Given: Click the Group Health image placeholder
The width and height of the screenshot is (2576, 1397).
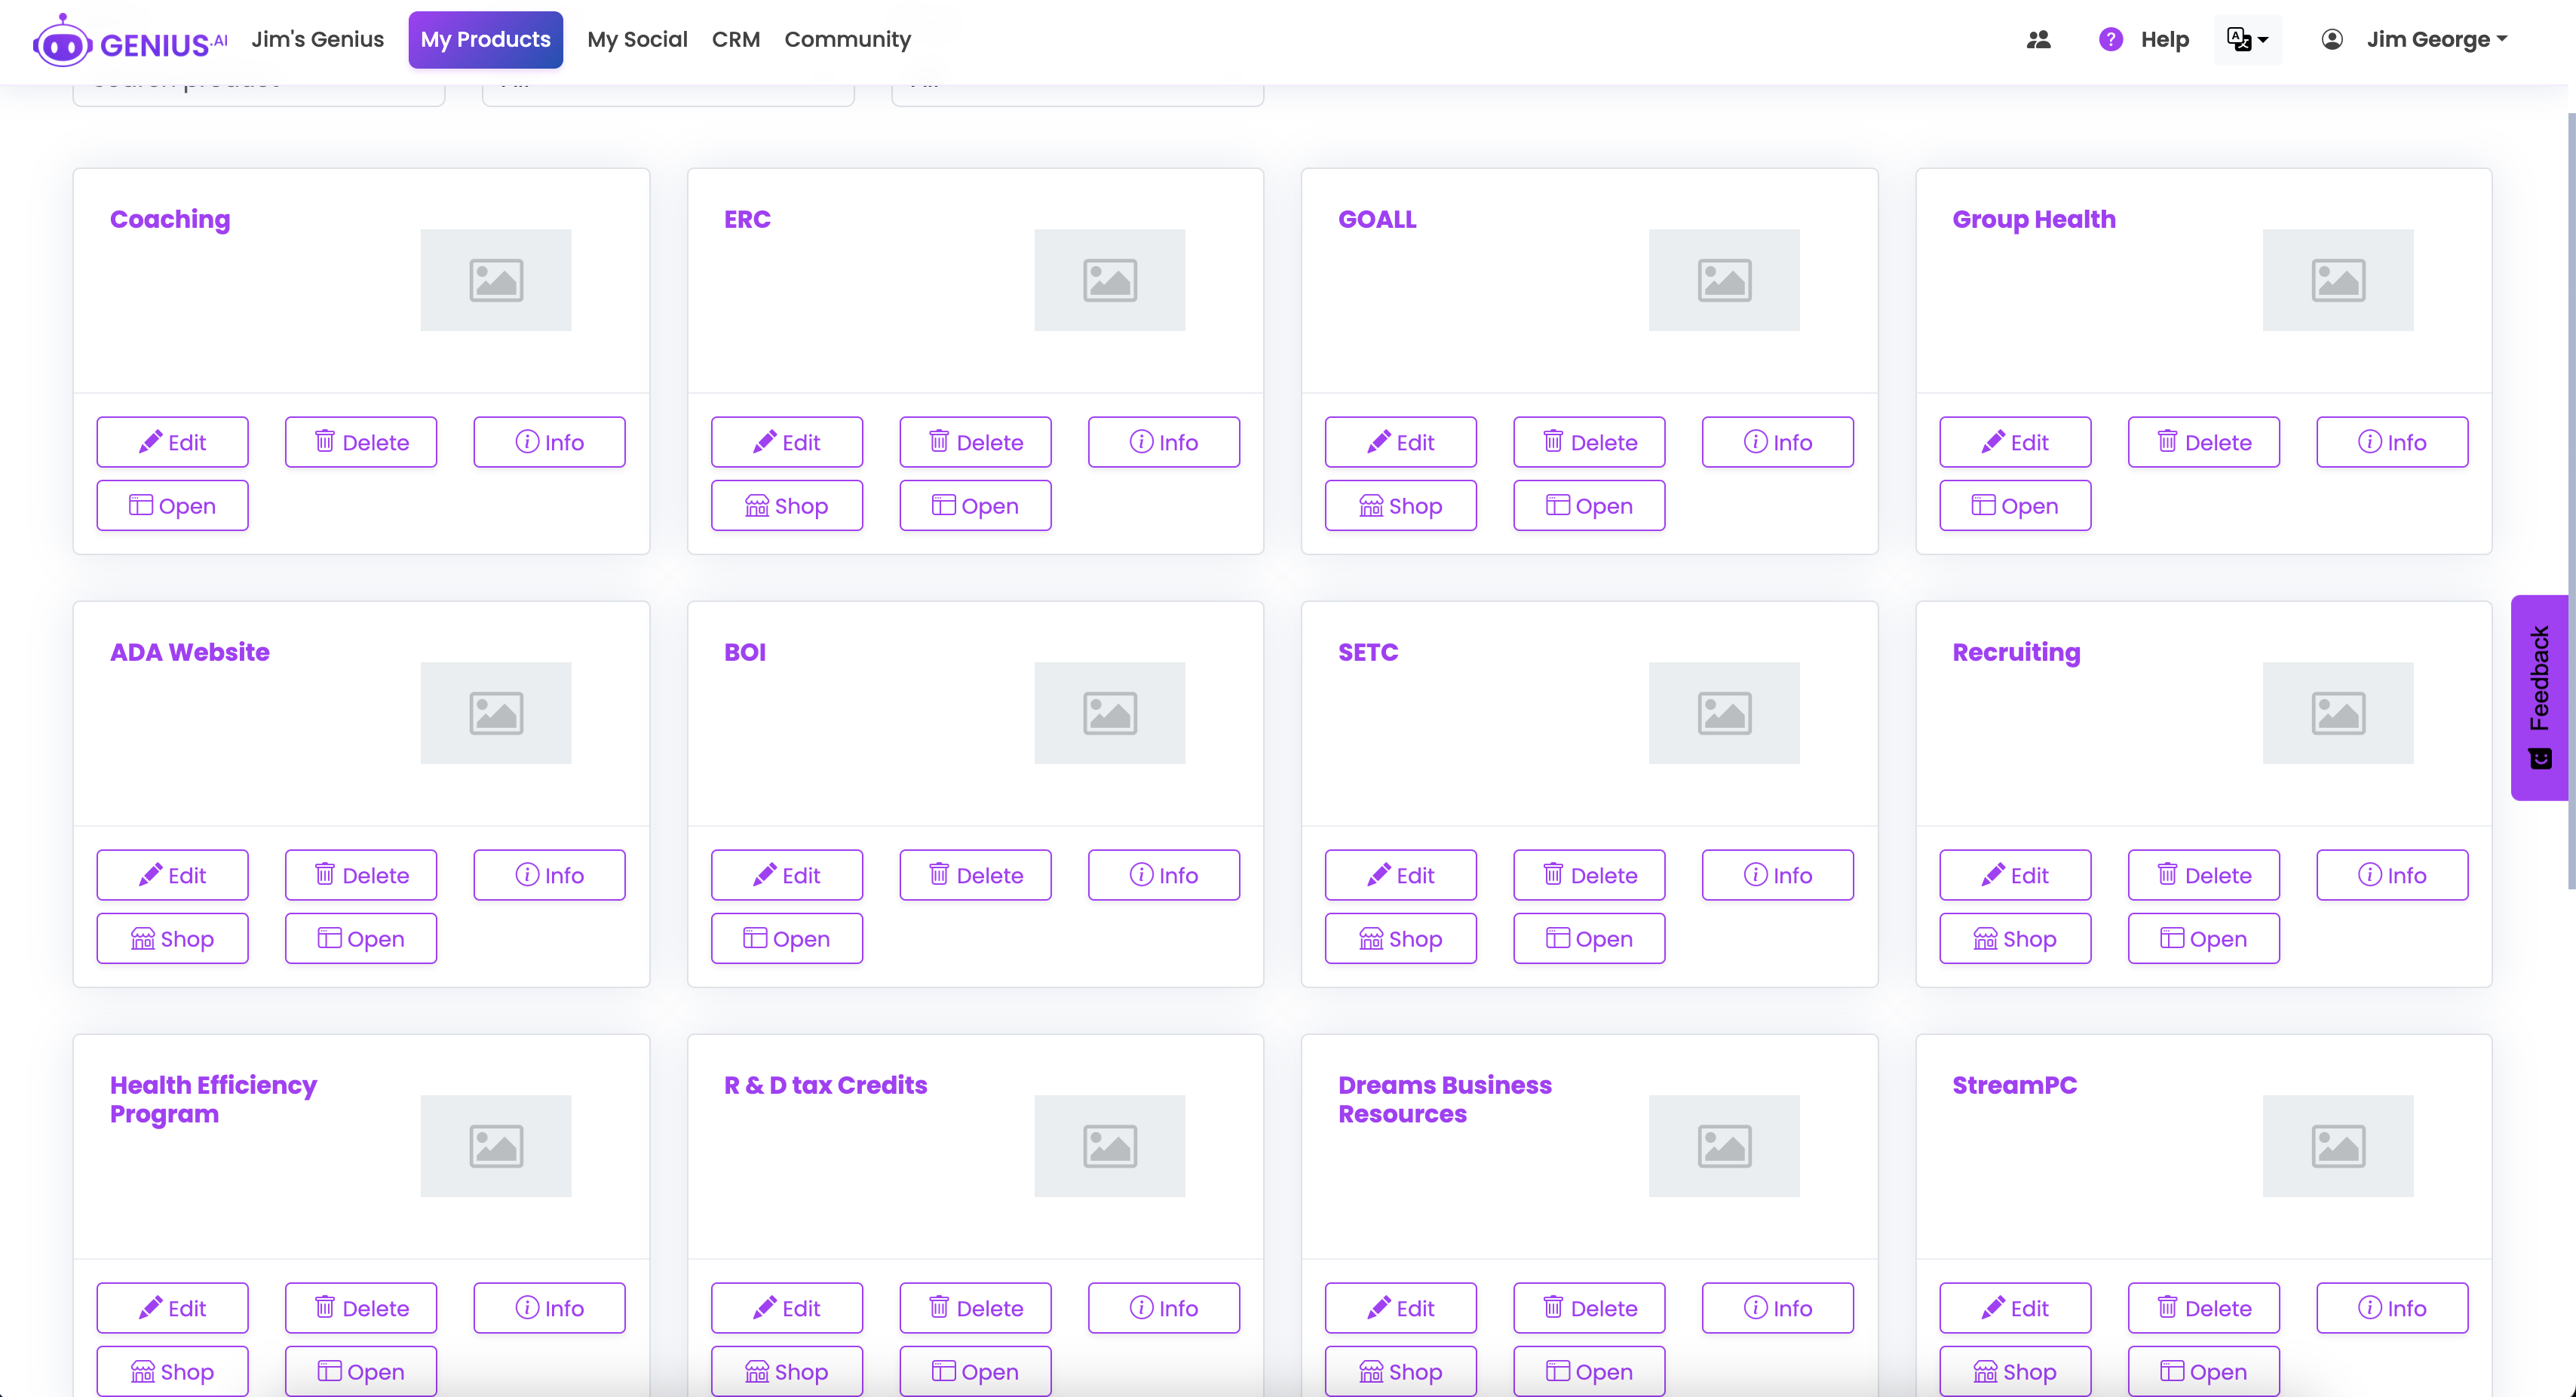Looking at the screenshot, I should (x=2338, y=280).
